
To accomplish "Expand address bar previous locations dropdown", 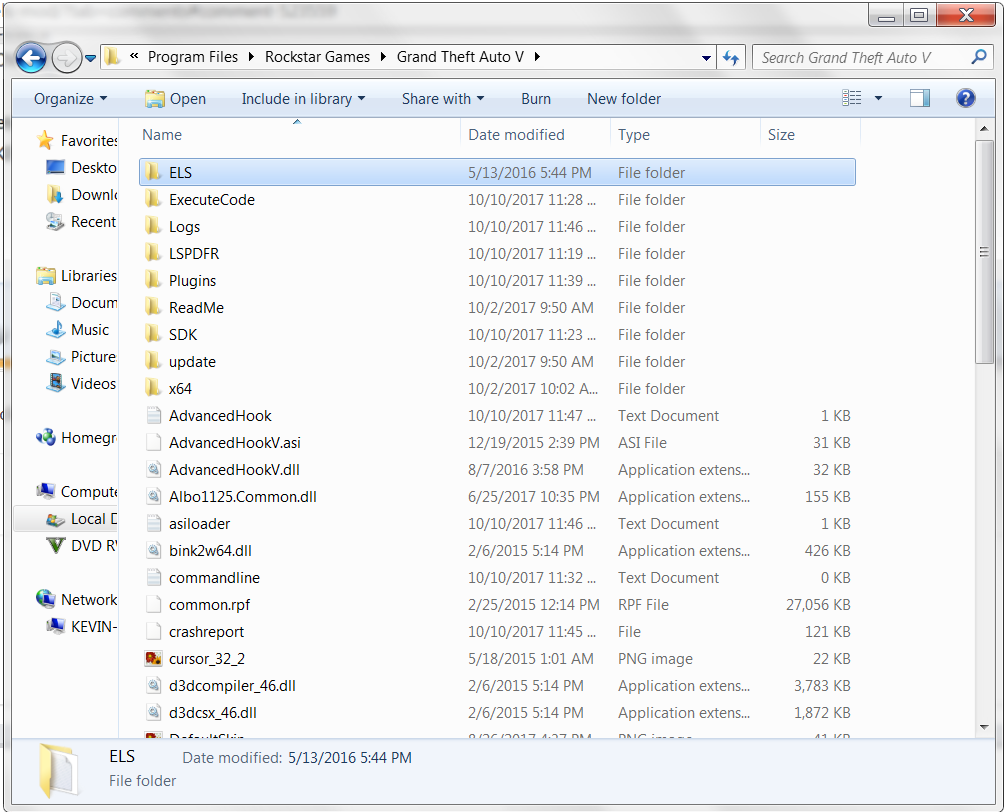I will coord(706,58).
